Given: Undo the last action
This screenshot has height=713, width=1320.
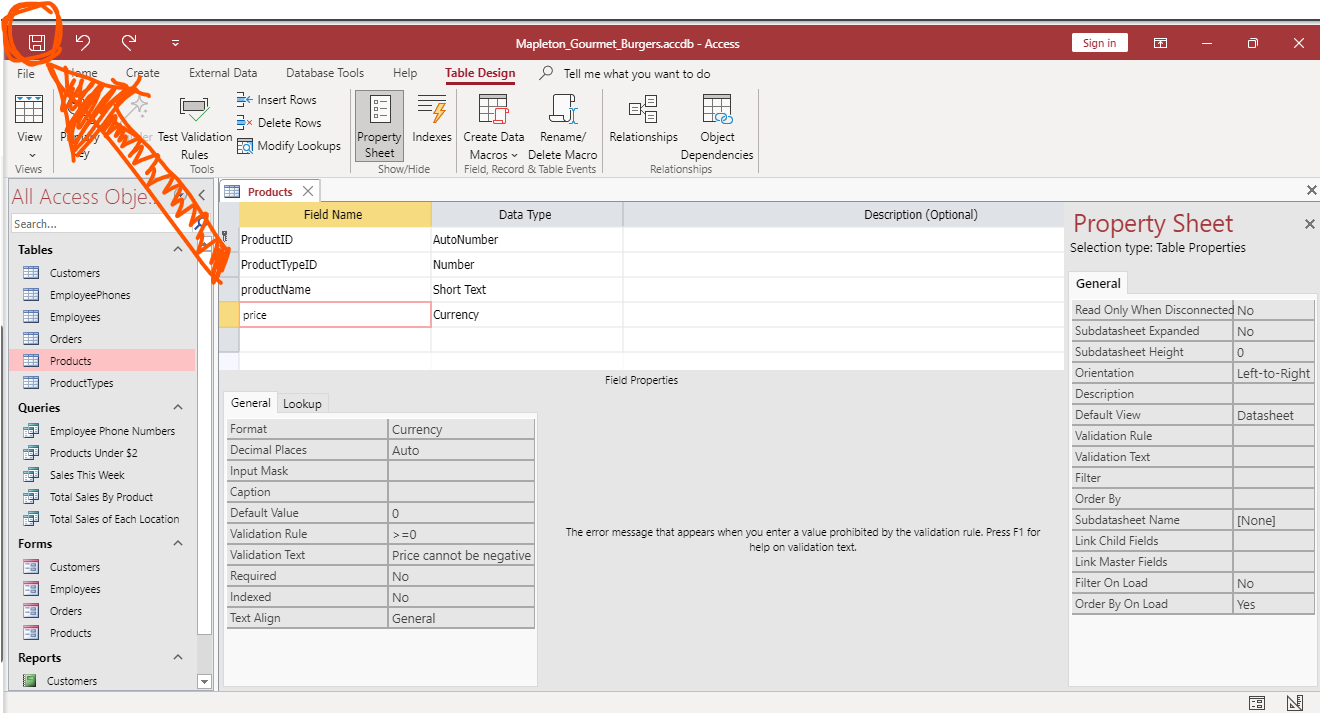Looking at the screenshot, I should pyautogui.click(x=83, y=43).
